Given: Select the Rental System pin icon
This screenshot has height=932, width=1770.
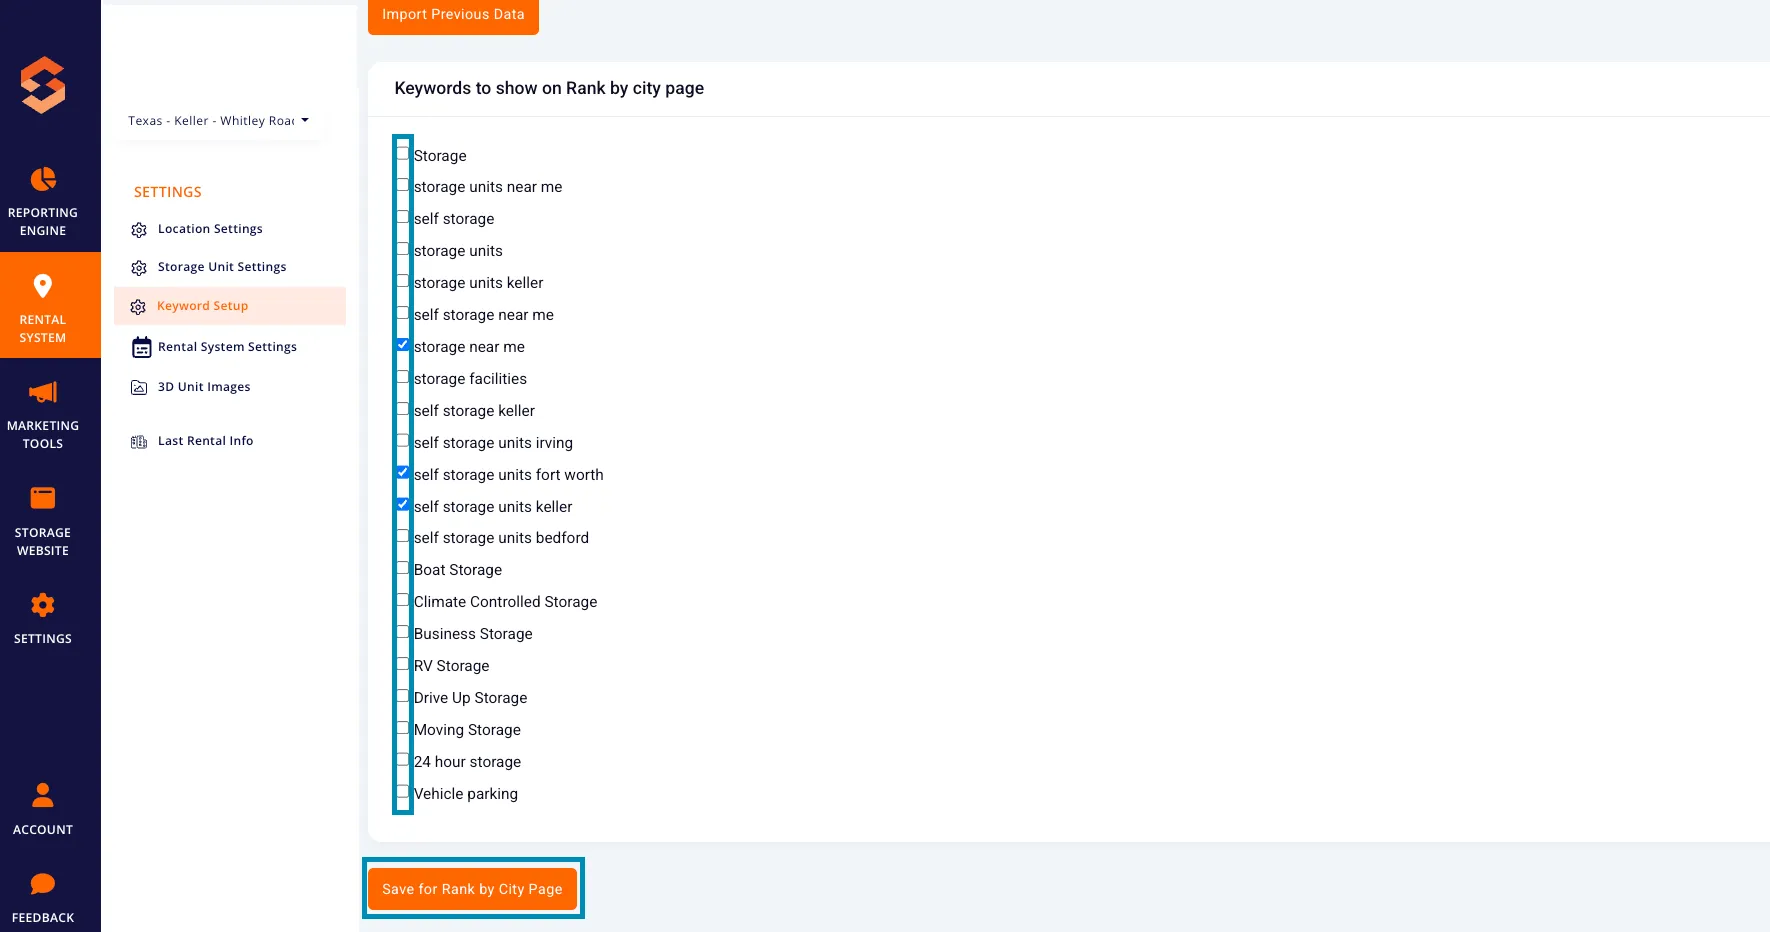Looking at the screenshot, I should (43, 286).
